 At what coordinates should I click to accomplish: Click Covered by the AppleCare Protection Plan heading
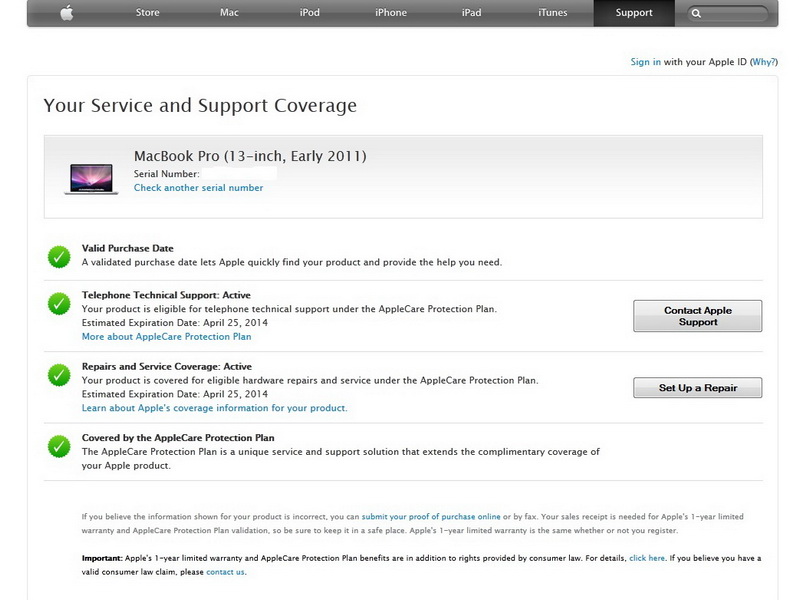(x=178, y=438)
